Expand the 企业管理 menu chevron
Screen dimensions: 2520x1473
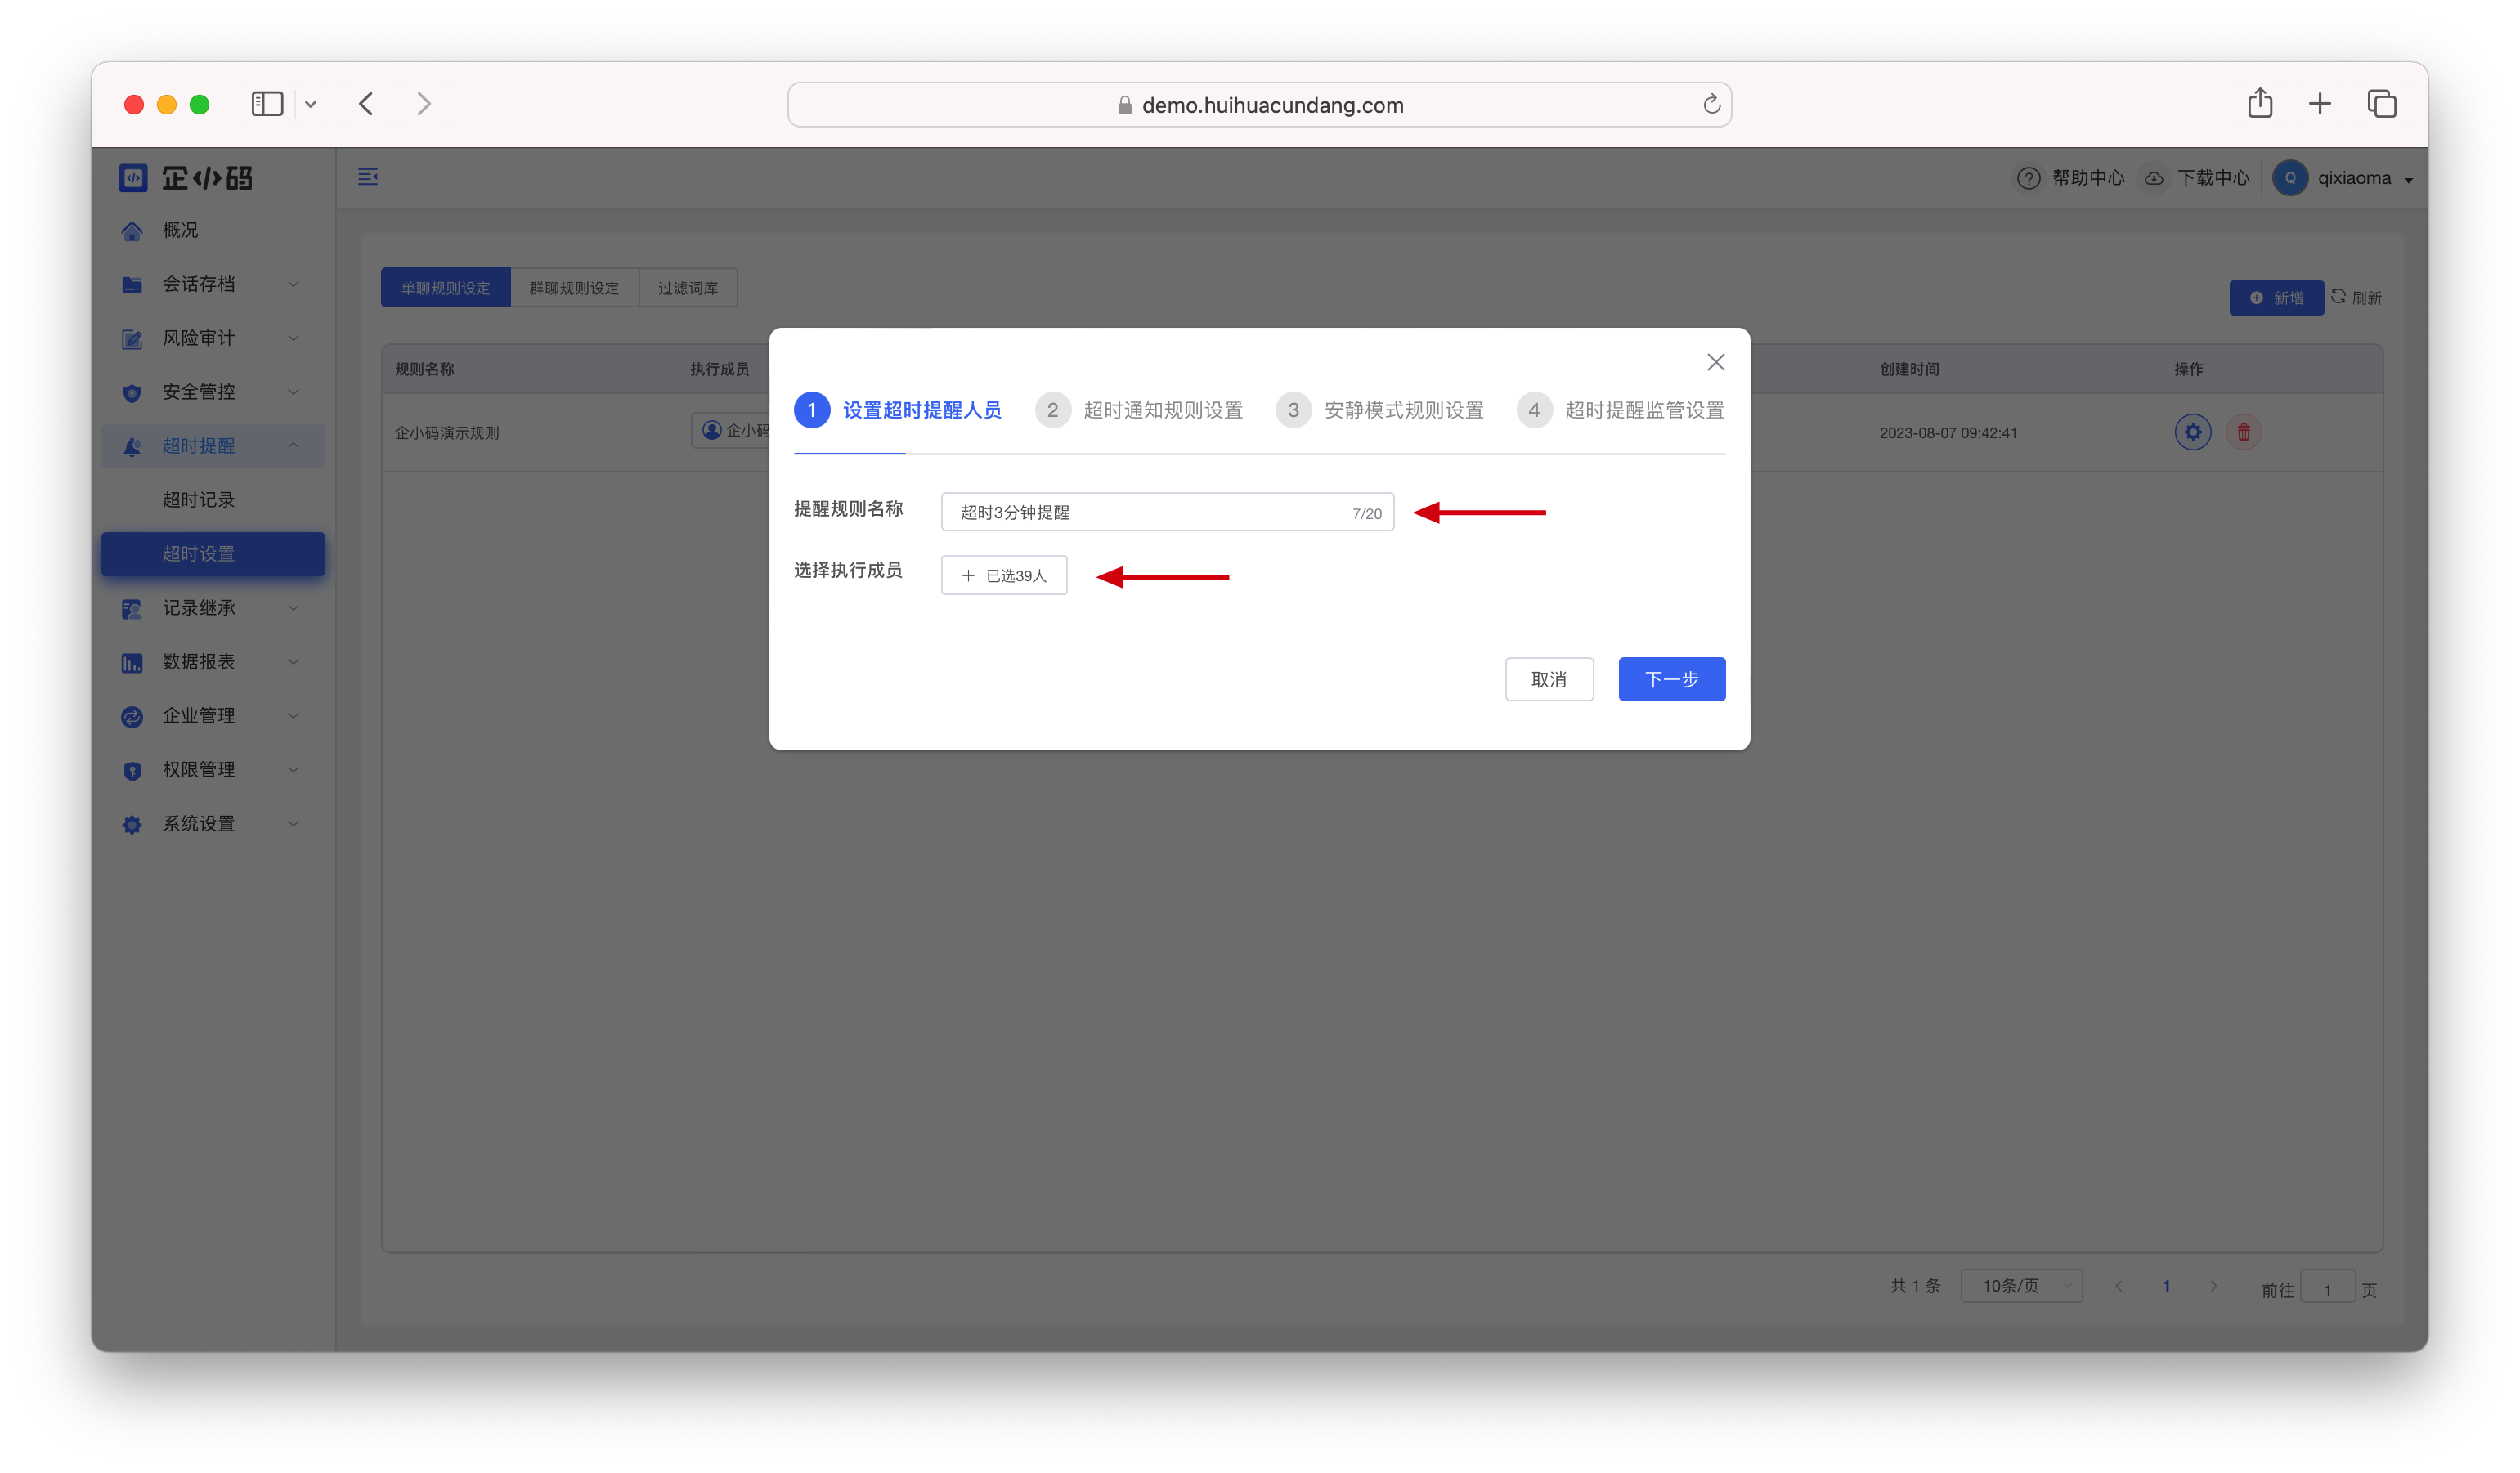click(x=294, y=716)
